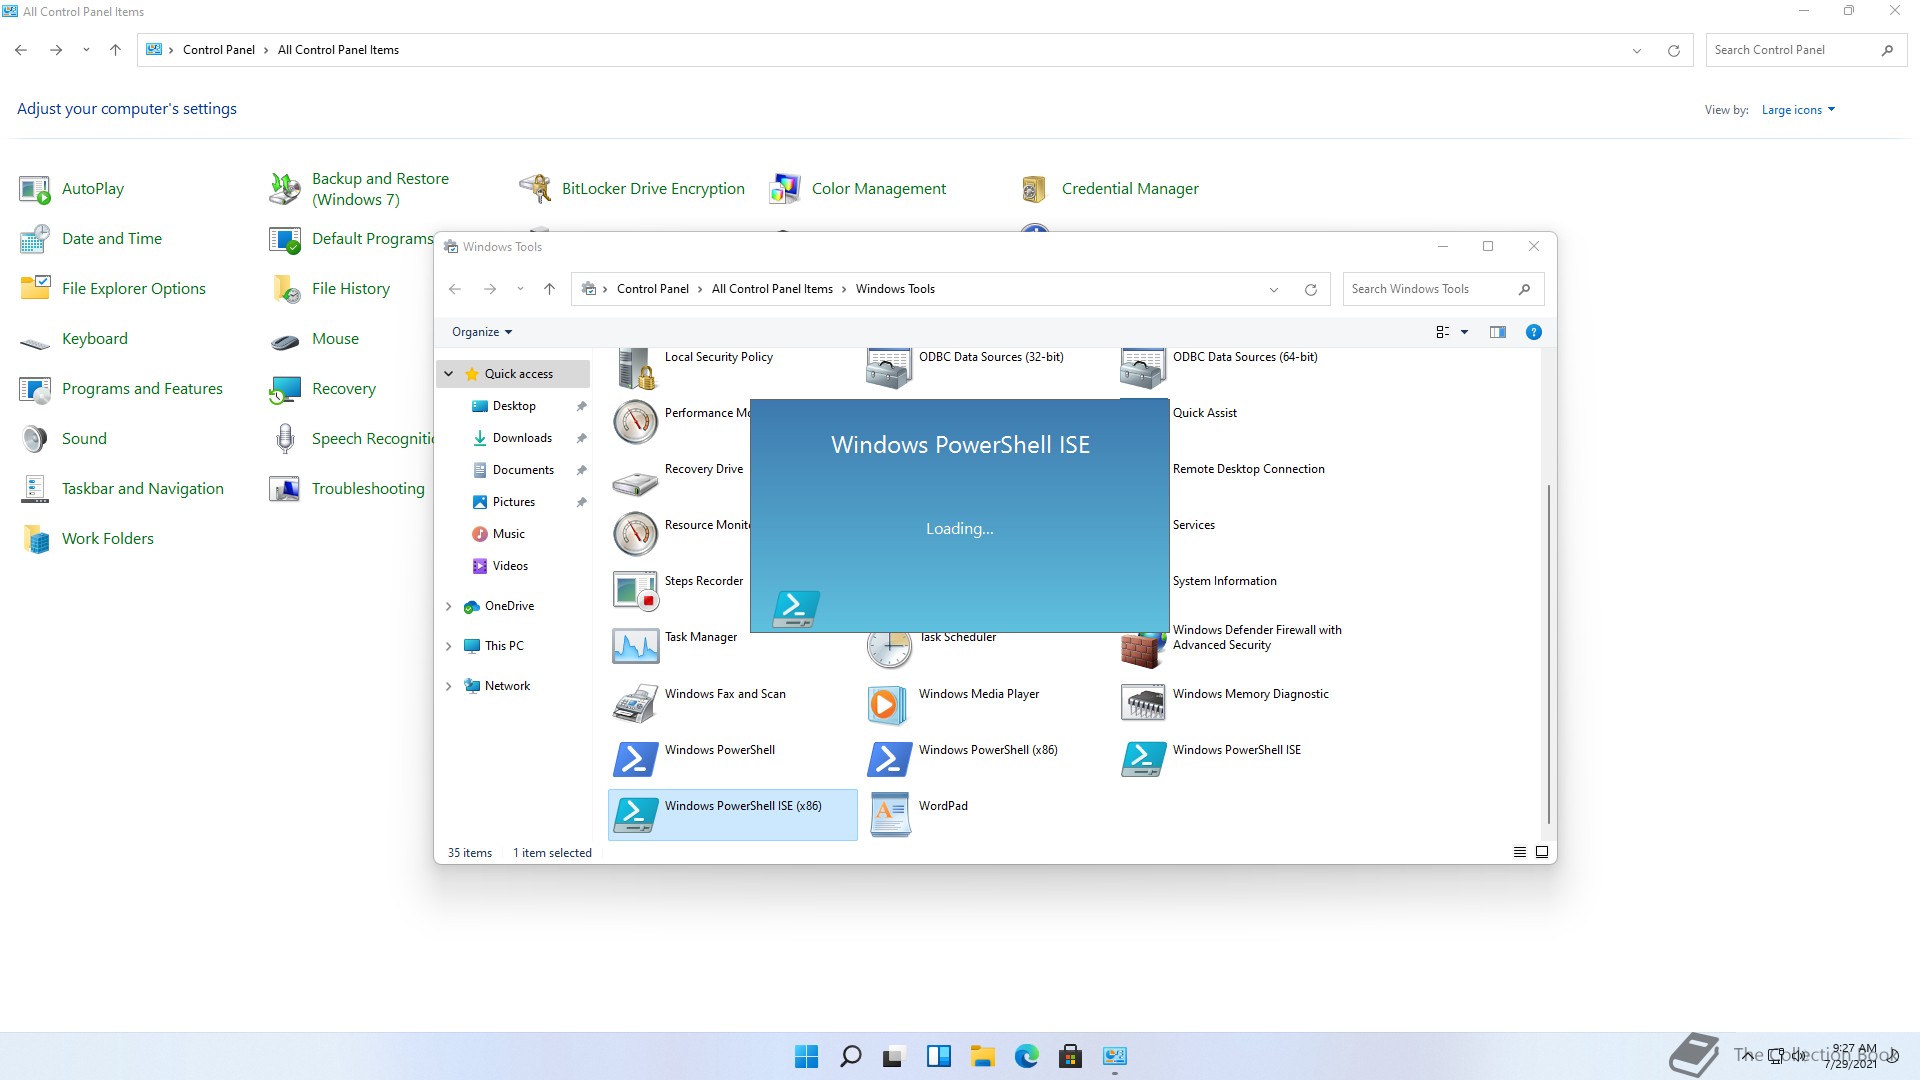The image size is (1920, 1080).
Task: Click the Search Windows Tools box
Action: (x=1443, y=289)
